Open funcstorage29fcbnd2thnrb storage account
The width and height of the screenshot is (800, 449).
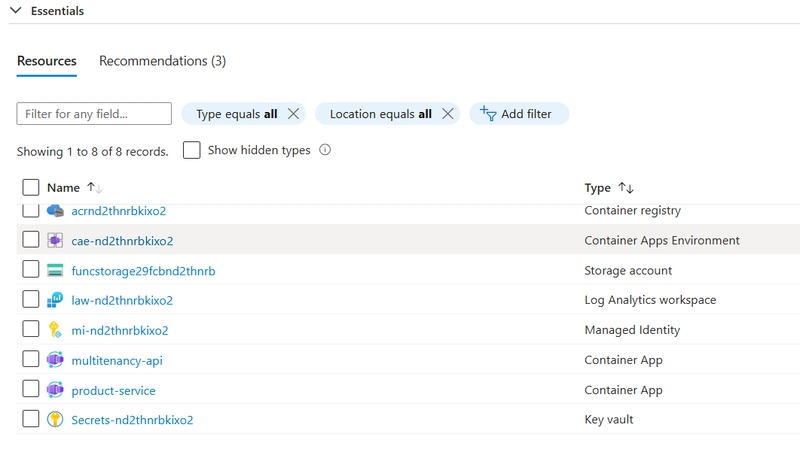pos(143,271)
